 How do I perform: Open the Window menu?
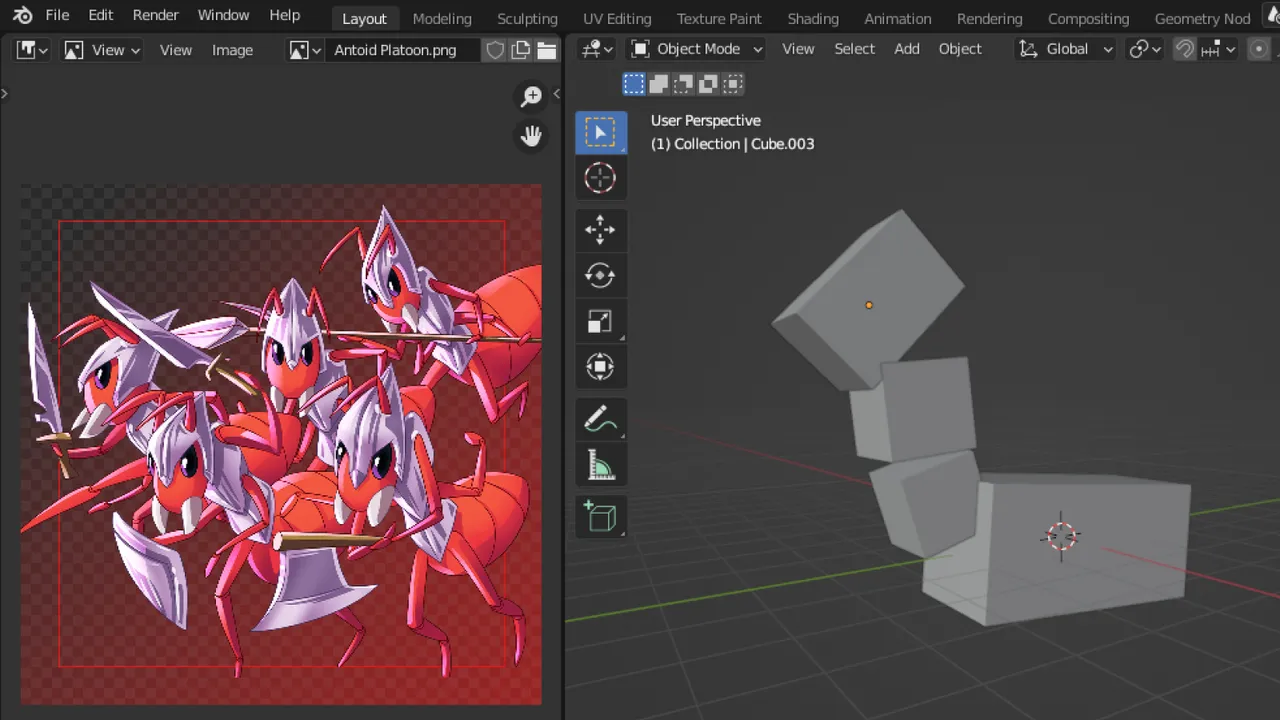coord(223,15)
